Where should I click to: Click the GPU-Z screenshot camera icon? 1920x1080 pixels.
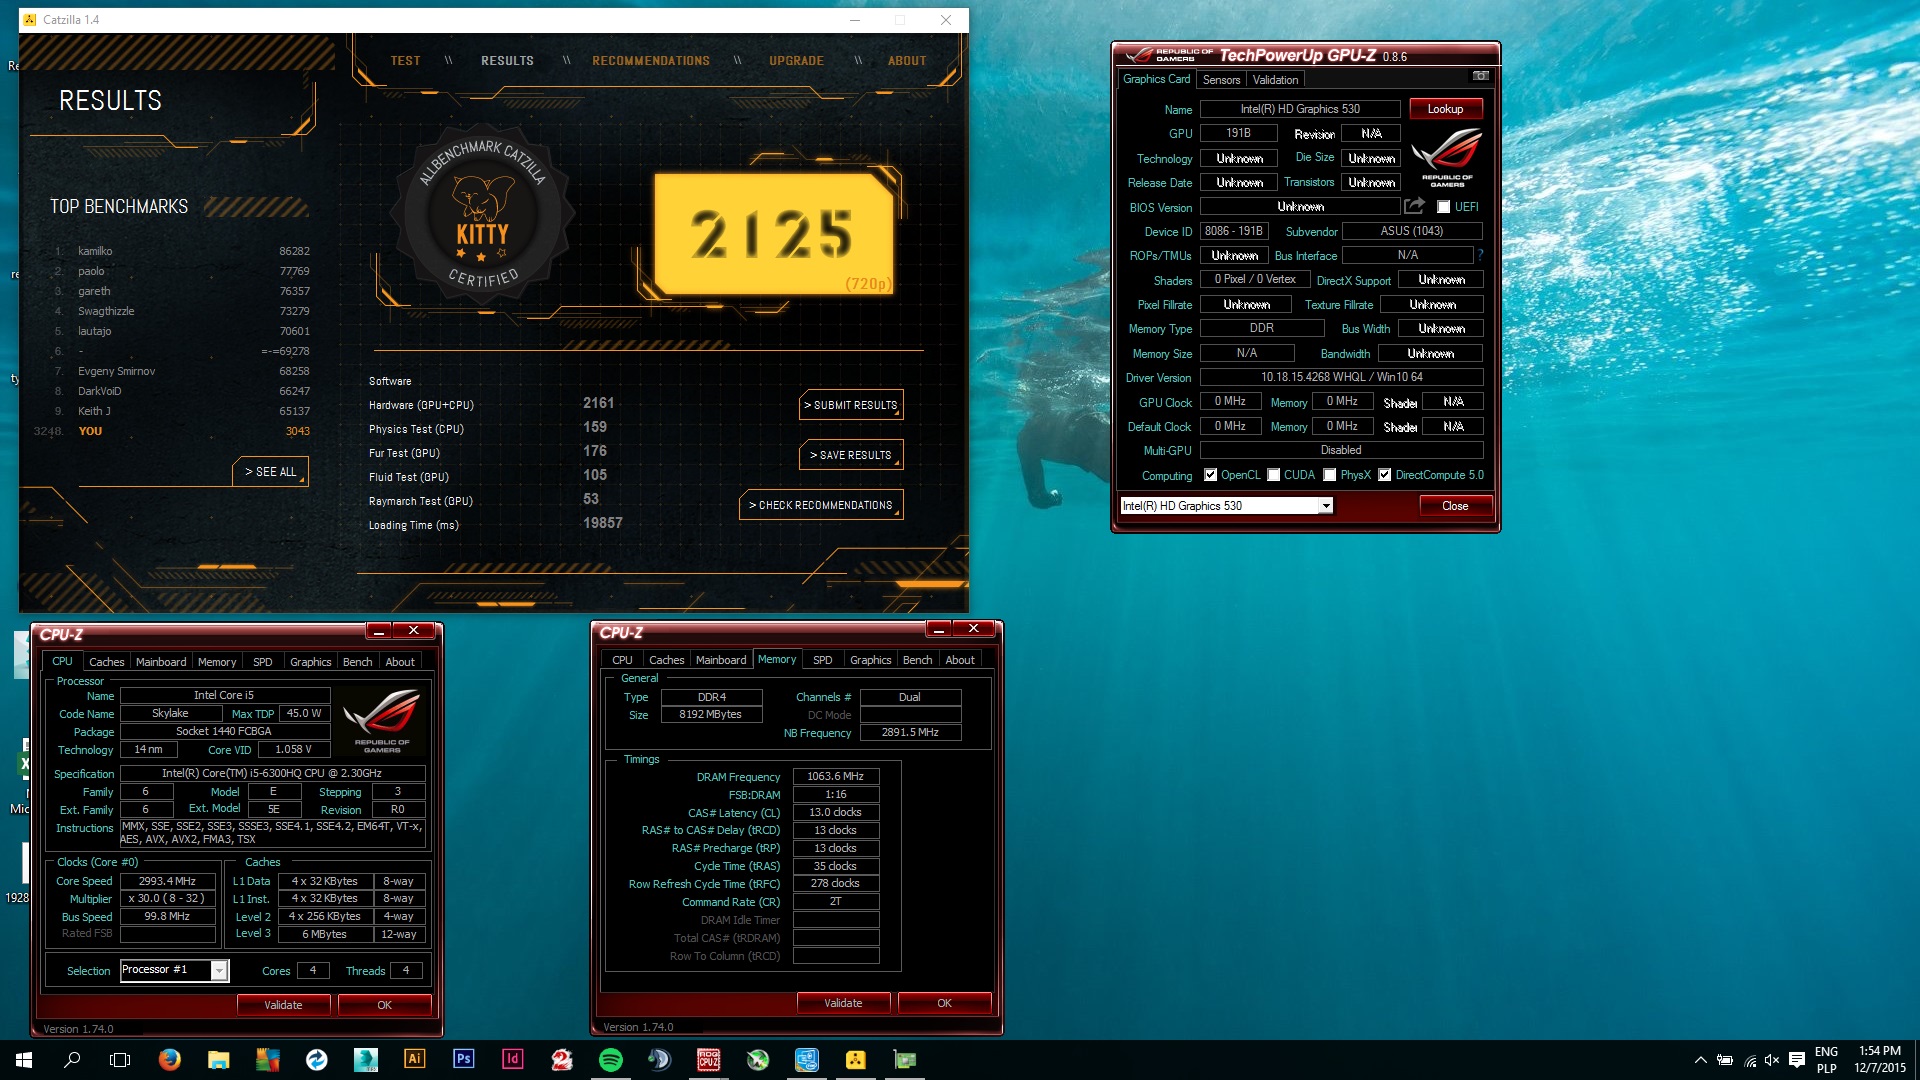click(1480, 76)
